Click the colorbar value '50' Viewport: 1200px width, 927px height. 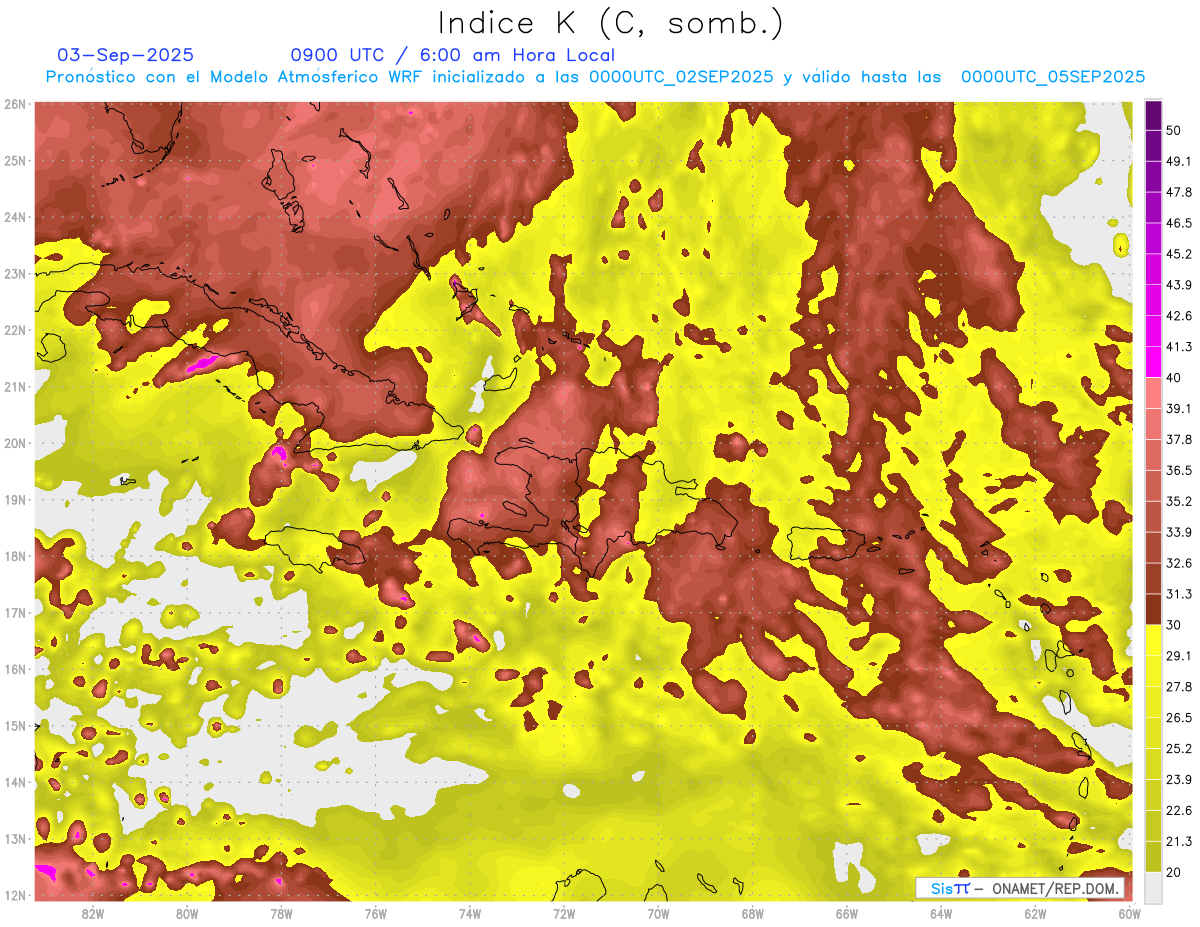1173,130
